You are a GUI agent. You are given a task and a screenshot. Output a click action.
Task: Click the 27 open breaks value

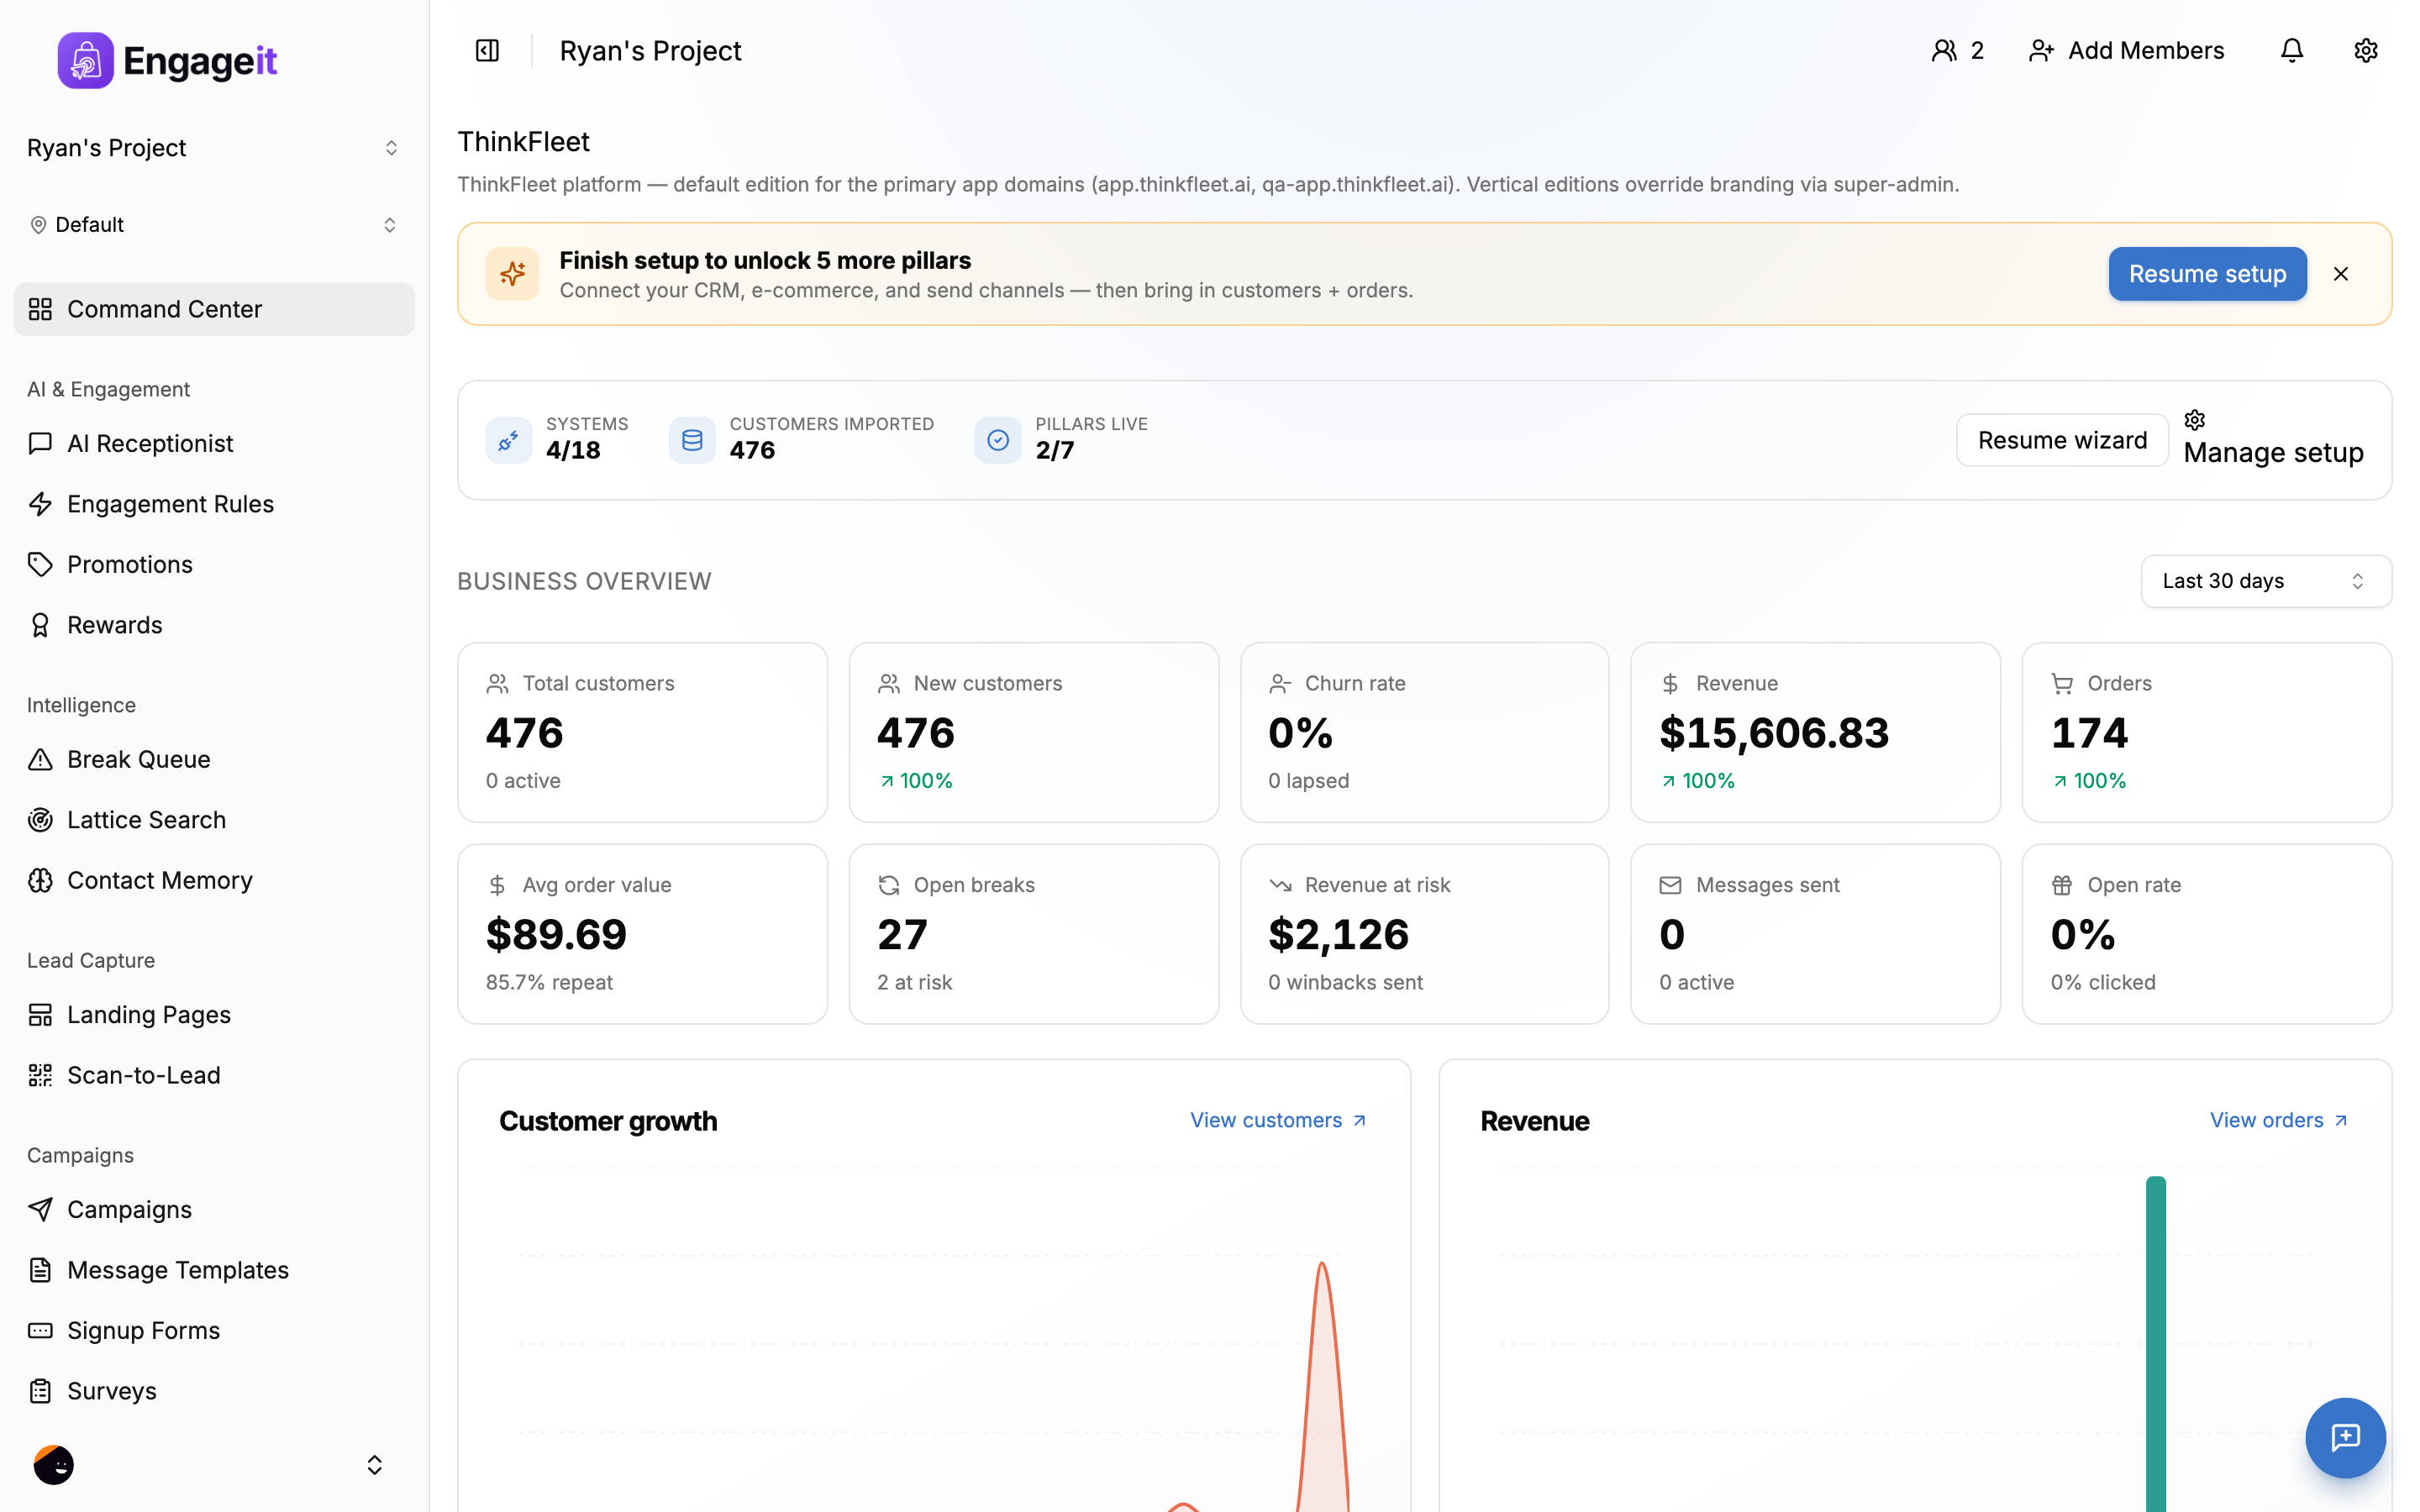pos(902,935)
